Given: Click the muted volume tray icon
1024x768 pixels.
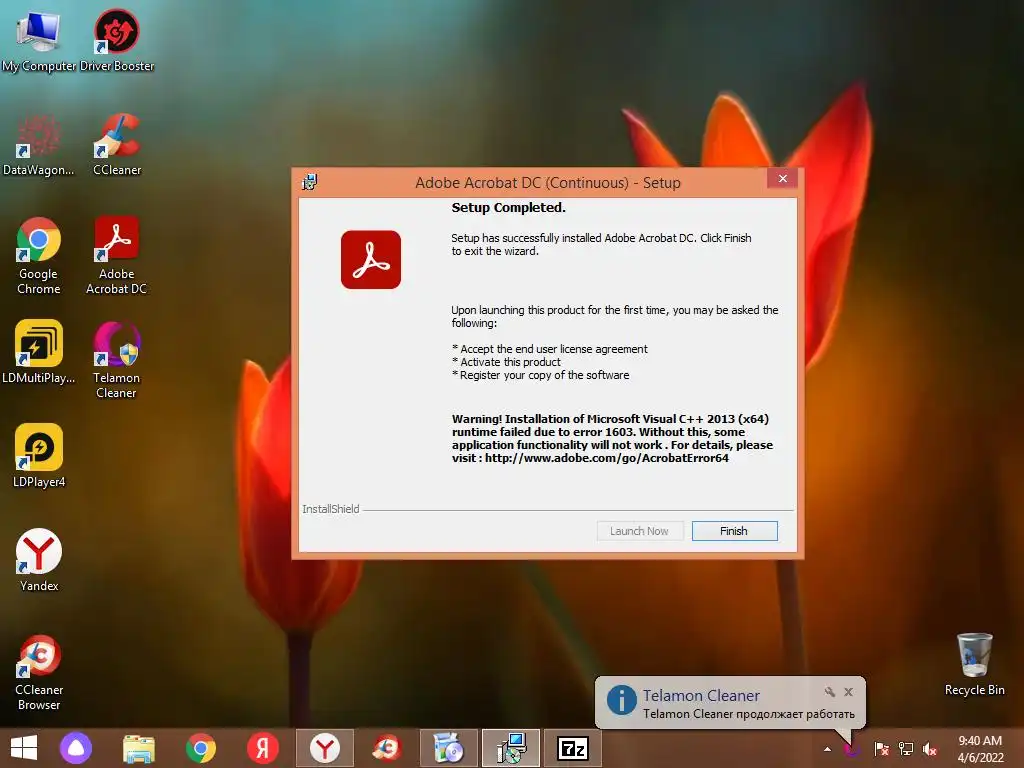Looking at the screenshot, I should click(x=930, y=749).
